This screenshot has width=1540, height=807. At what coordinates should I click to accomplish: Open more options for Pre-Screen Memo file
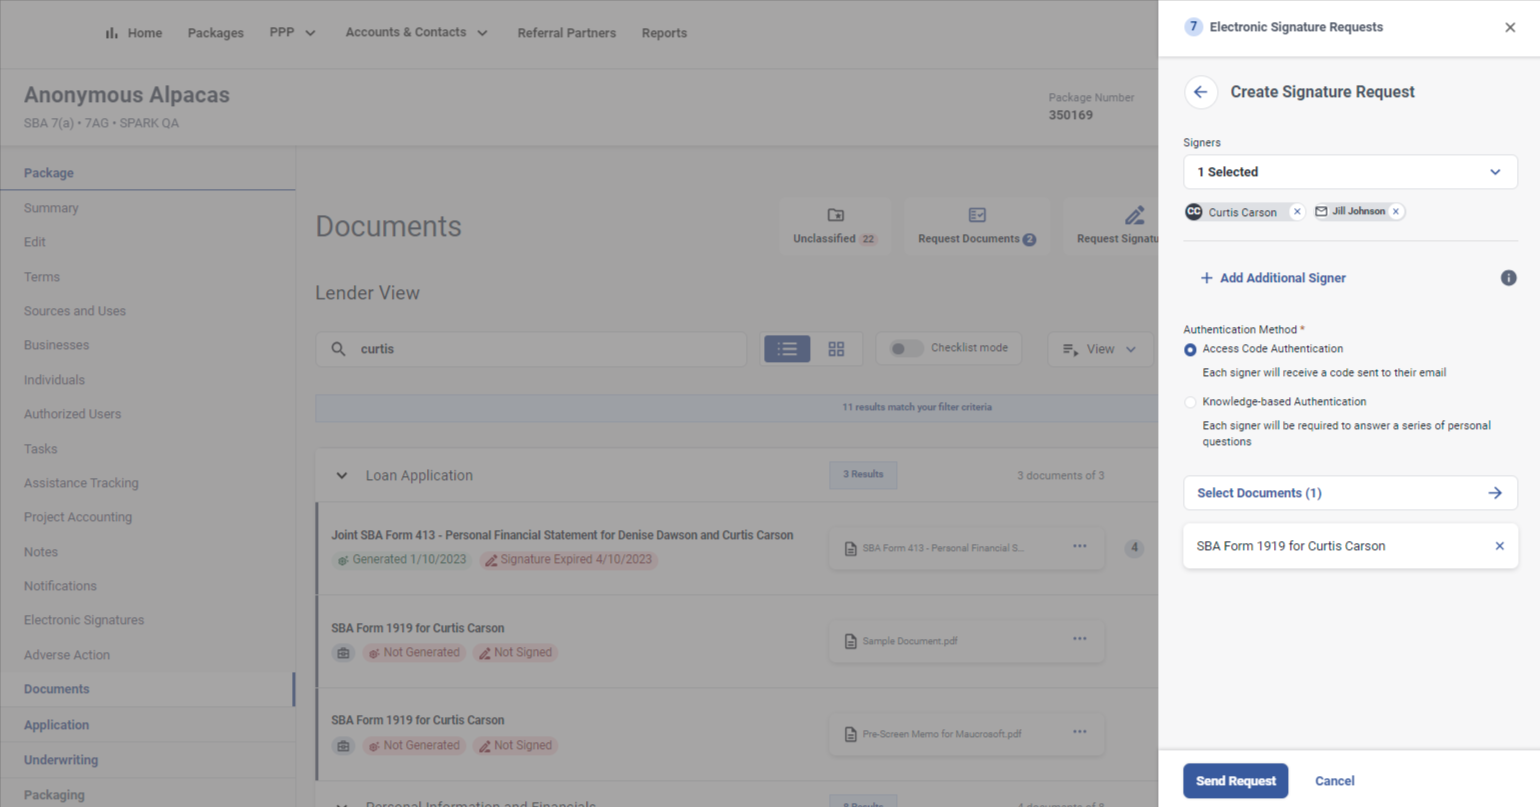click(x=1080, y=732)
